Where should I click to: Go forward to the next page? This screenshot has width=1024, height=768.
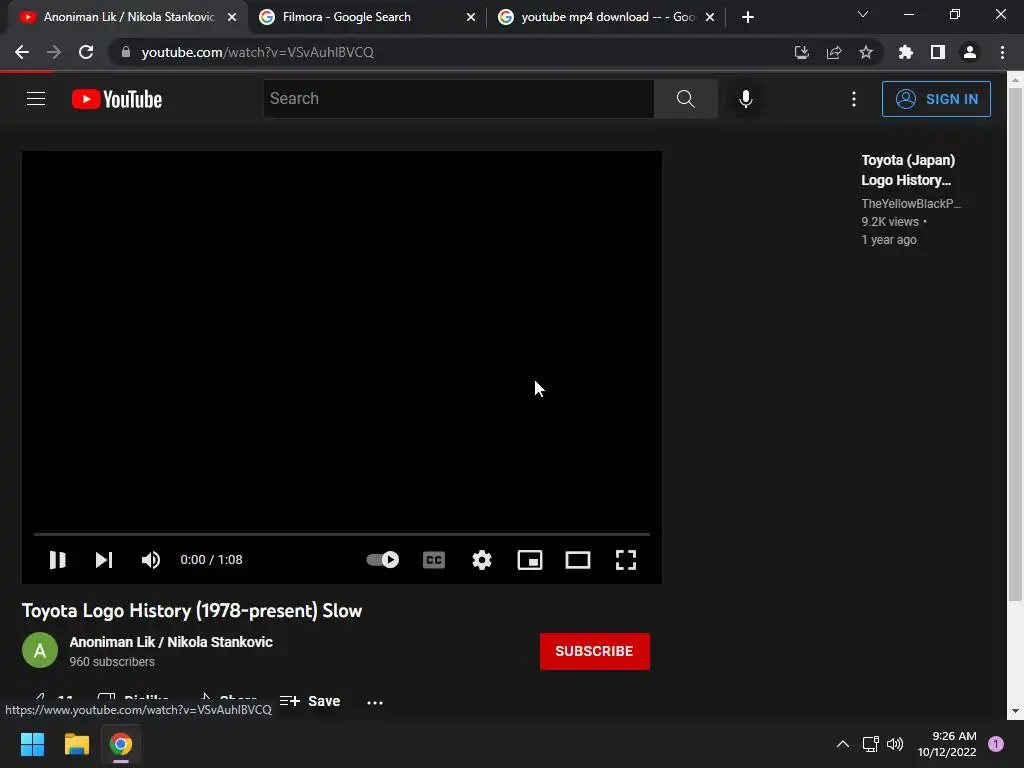(54, 52)
